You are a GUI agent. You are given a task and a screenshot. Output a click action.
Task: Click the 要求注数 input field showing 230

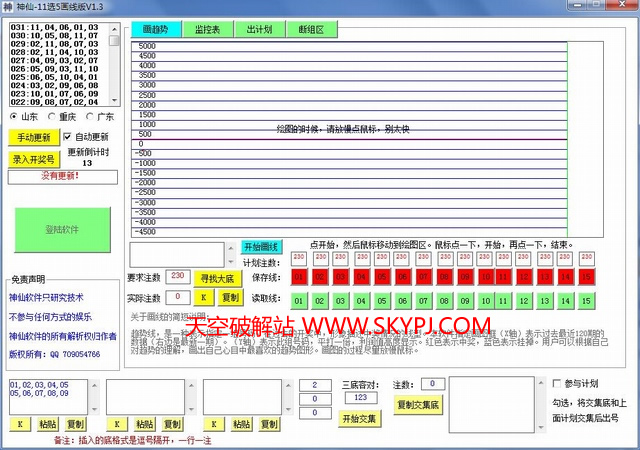[177, 276]
